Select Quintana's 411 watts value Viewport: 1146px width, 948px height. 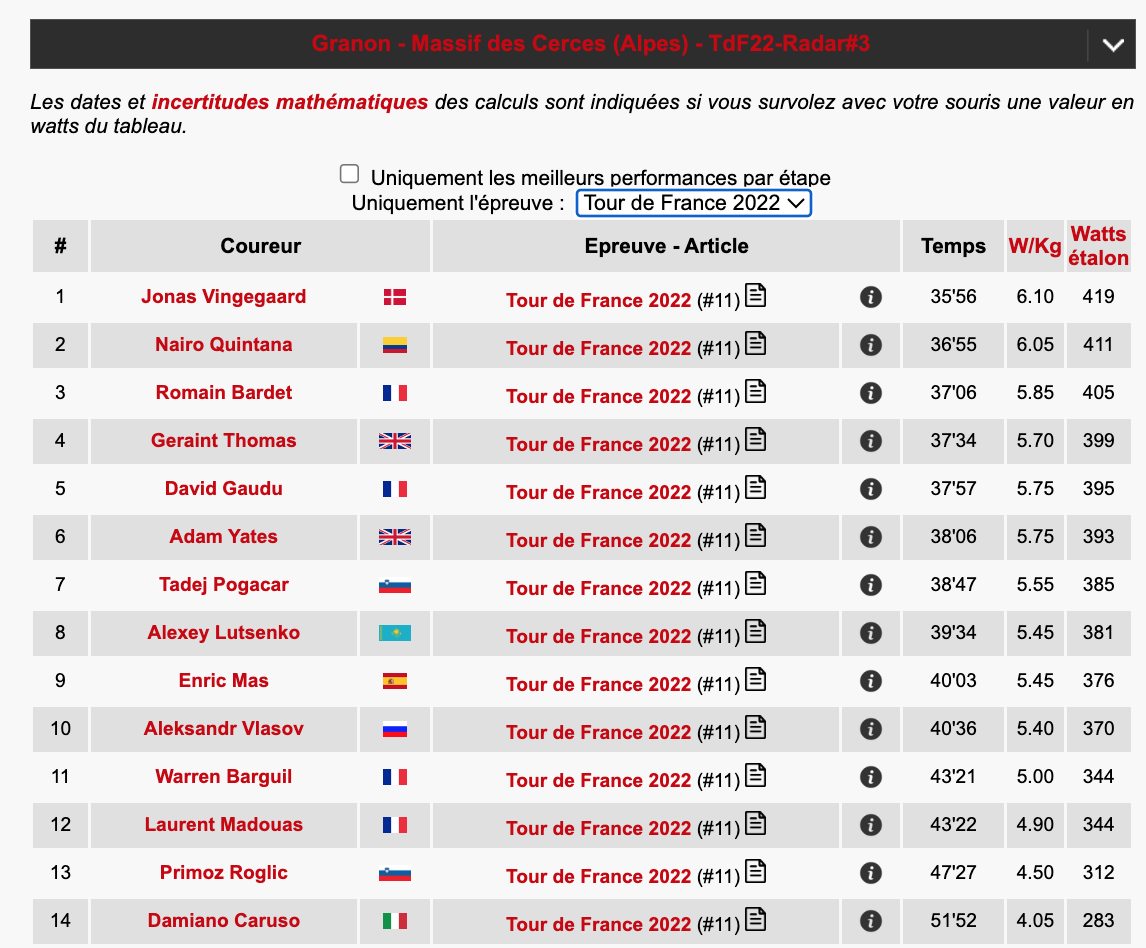[1098, 344]
